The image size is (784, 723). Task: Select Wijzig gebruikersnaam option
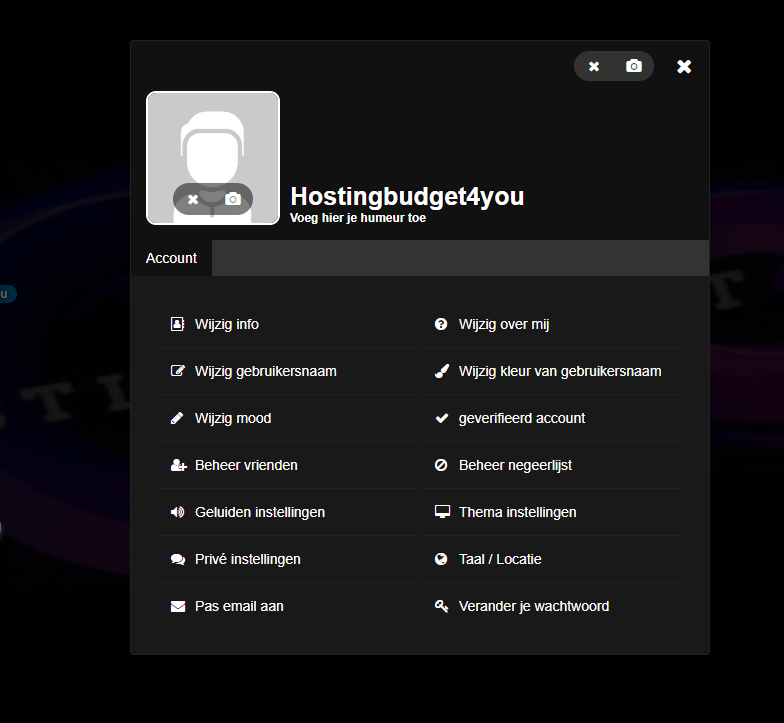click(x=265, y=371)
